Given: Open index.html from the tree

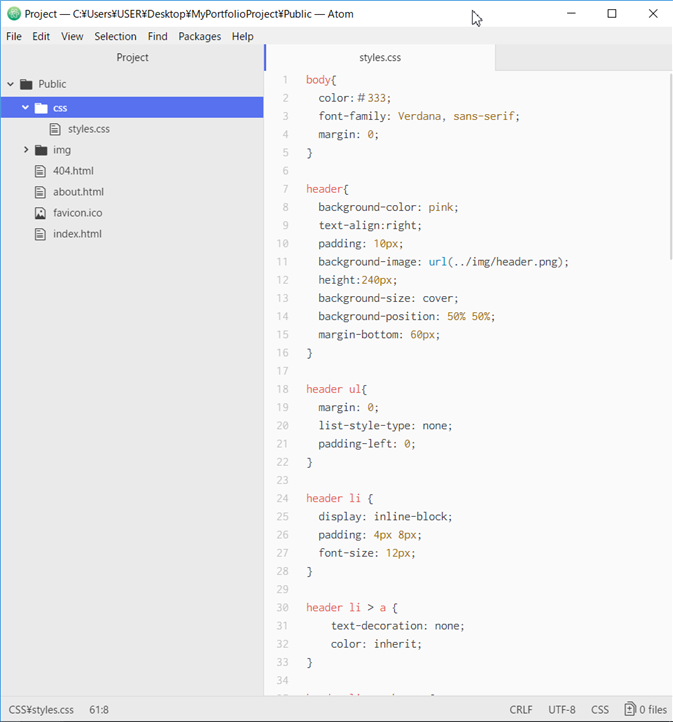Looking at the screenshot, I should click(x=77, y=234).
